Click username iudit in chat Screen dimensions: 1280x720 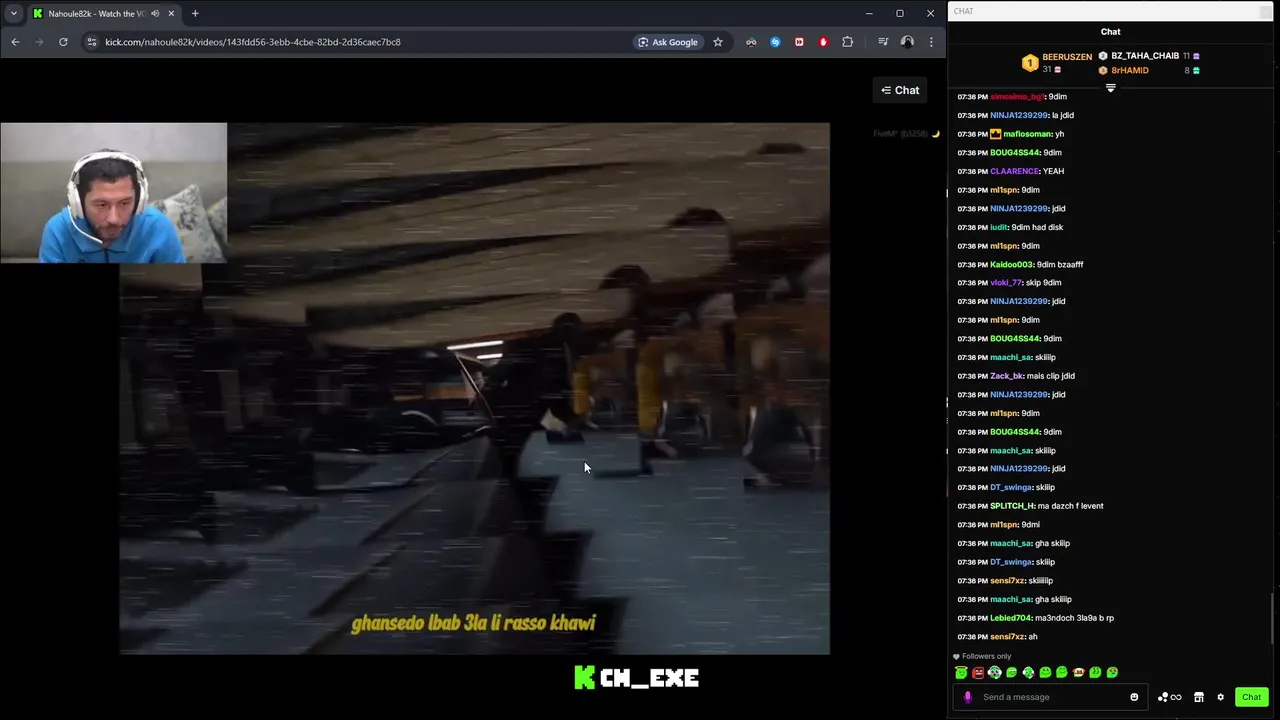999,227
